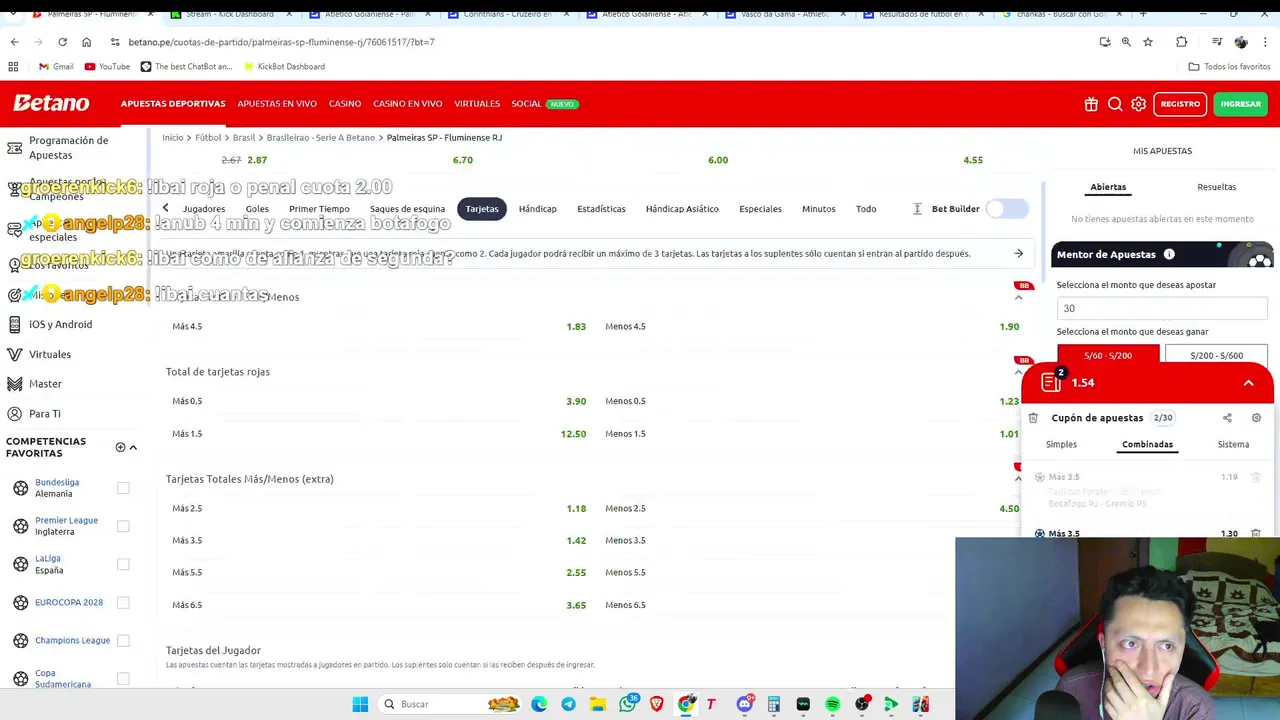
Task: Delete the Más 3.5 bet at 1.30 odds
Action: [x=1256, y=533]
